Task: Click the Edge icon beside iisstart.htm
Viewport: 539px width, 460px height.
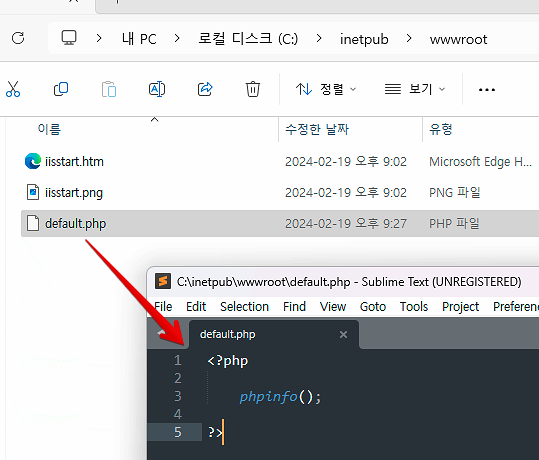Action: pyautogui.click(x=33, y=161)
